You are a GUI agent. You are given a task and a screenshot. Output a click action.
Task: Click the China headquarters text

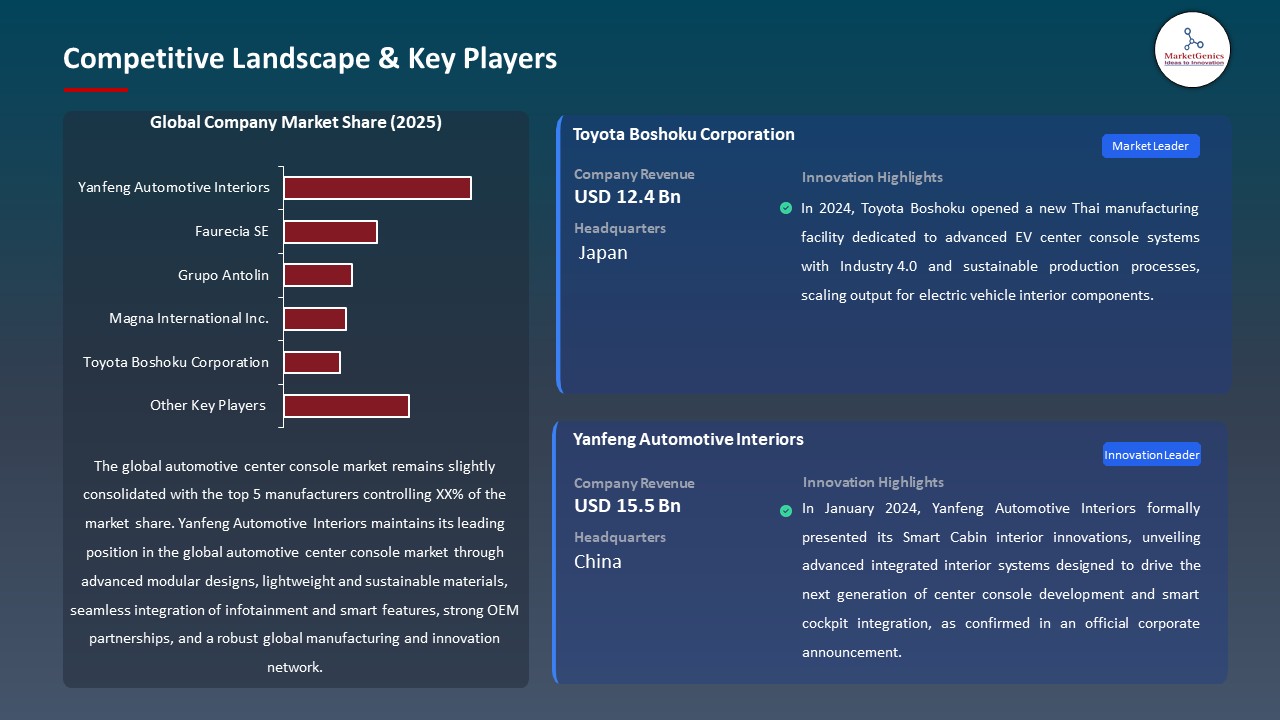[x=598, y=562]
